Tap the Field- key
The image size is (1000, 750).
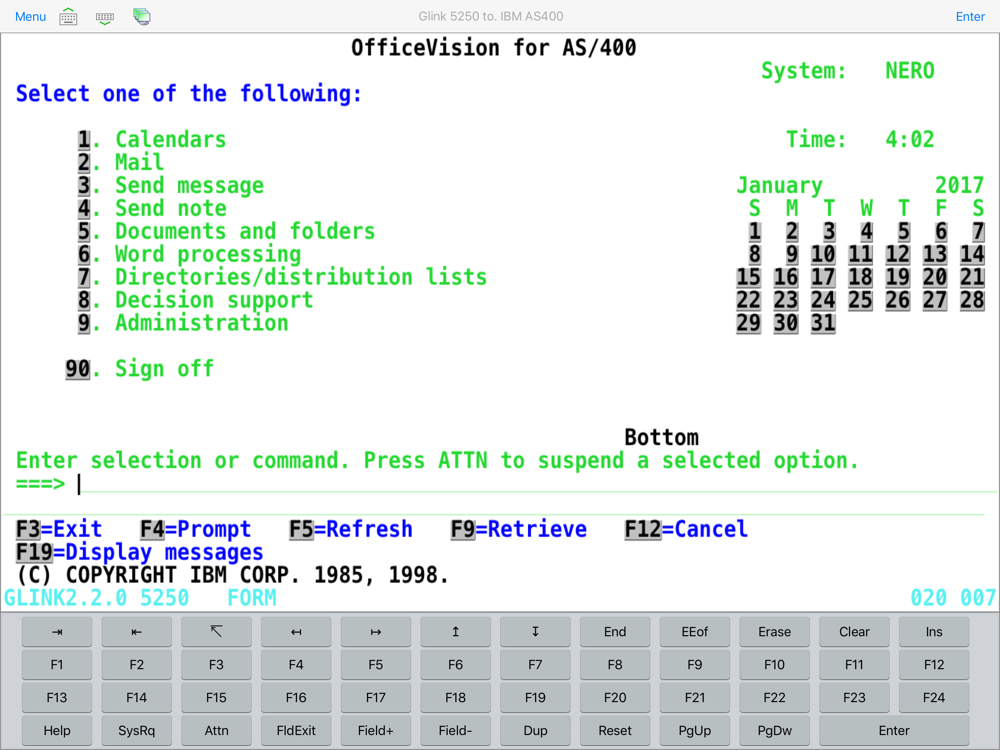(455, 731)
